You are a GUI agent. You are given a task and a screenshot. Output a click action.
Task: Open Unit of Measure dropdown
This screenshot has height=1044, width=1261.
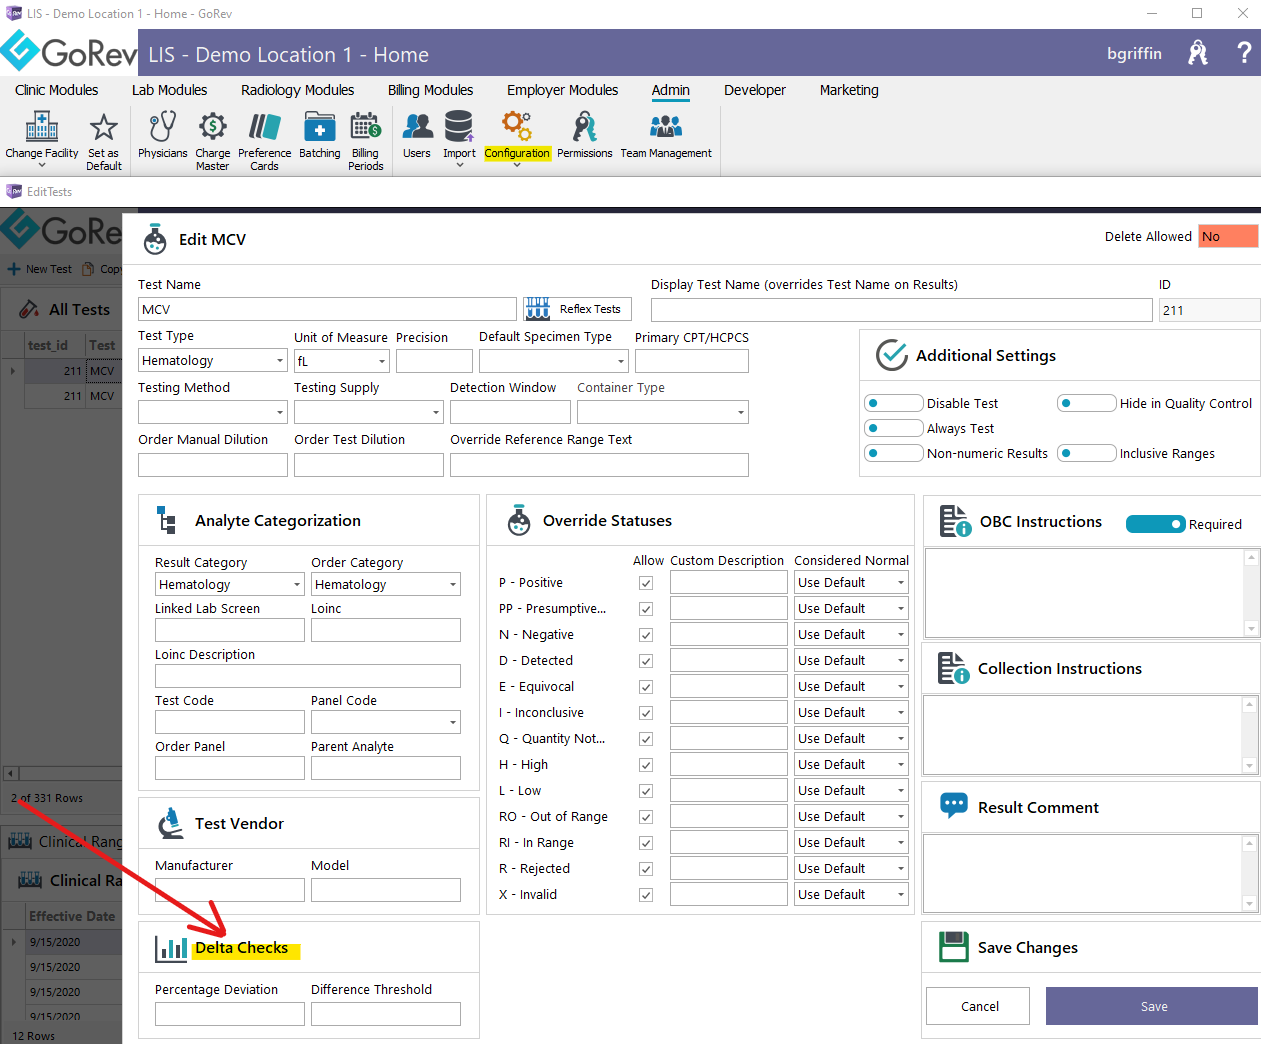pos(342,360)
